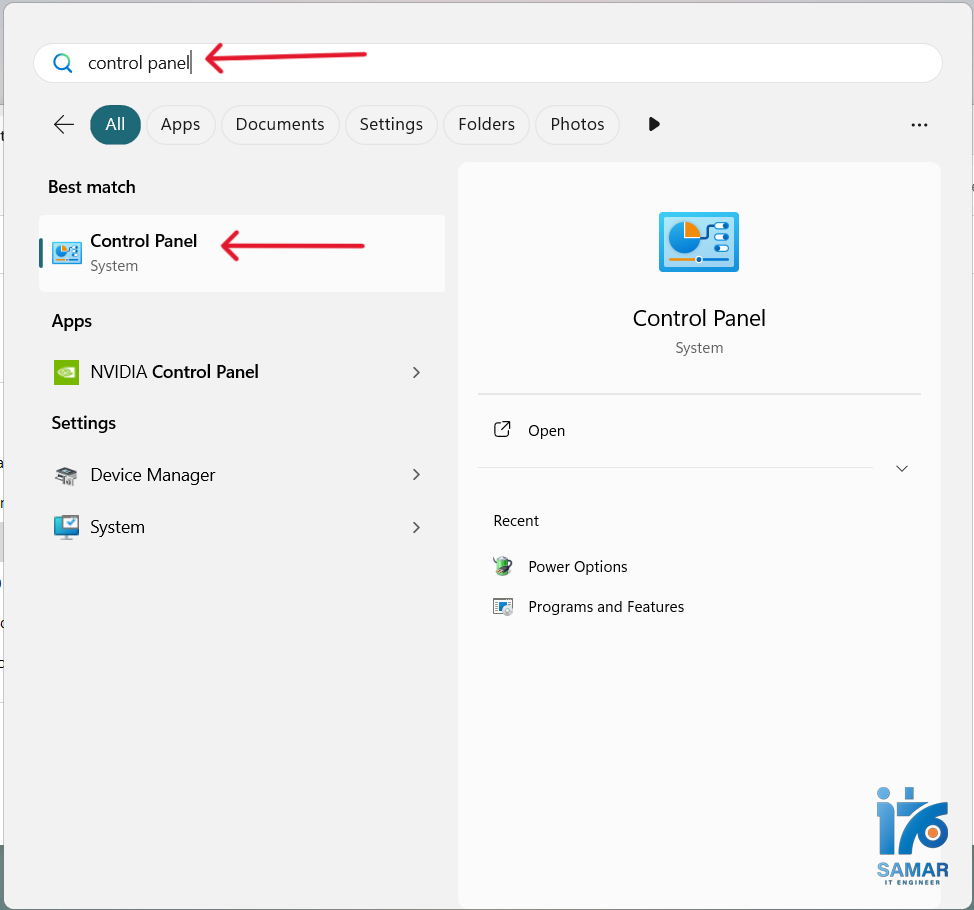Screen dimensions: 974x910
Task: Expand NVIDIA Control Panel result chevron
Action: pyautogui.click(x=416, y=372)
